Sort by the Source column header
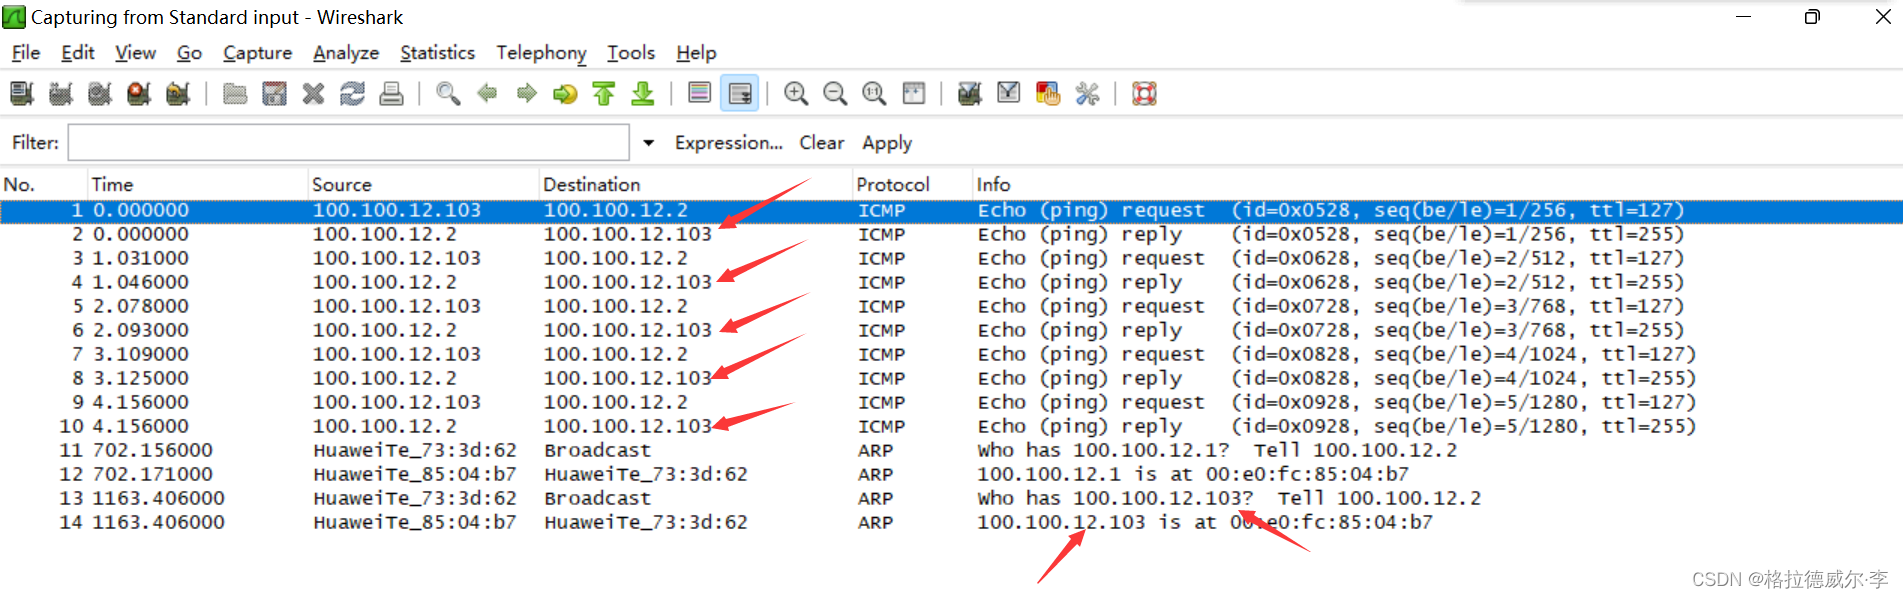This screenshot has height=598, width=1903. (423, 184)
